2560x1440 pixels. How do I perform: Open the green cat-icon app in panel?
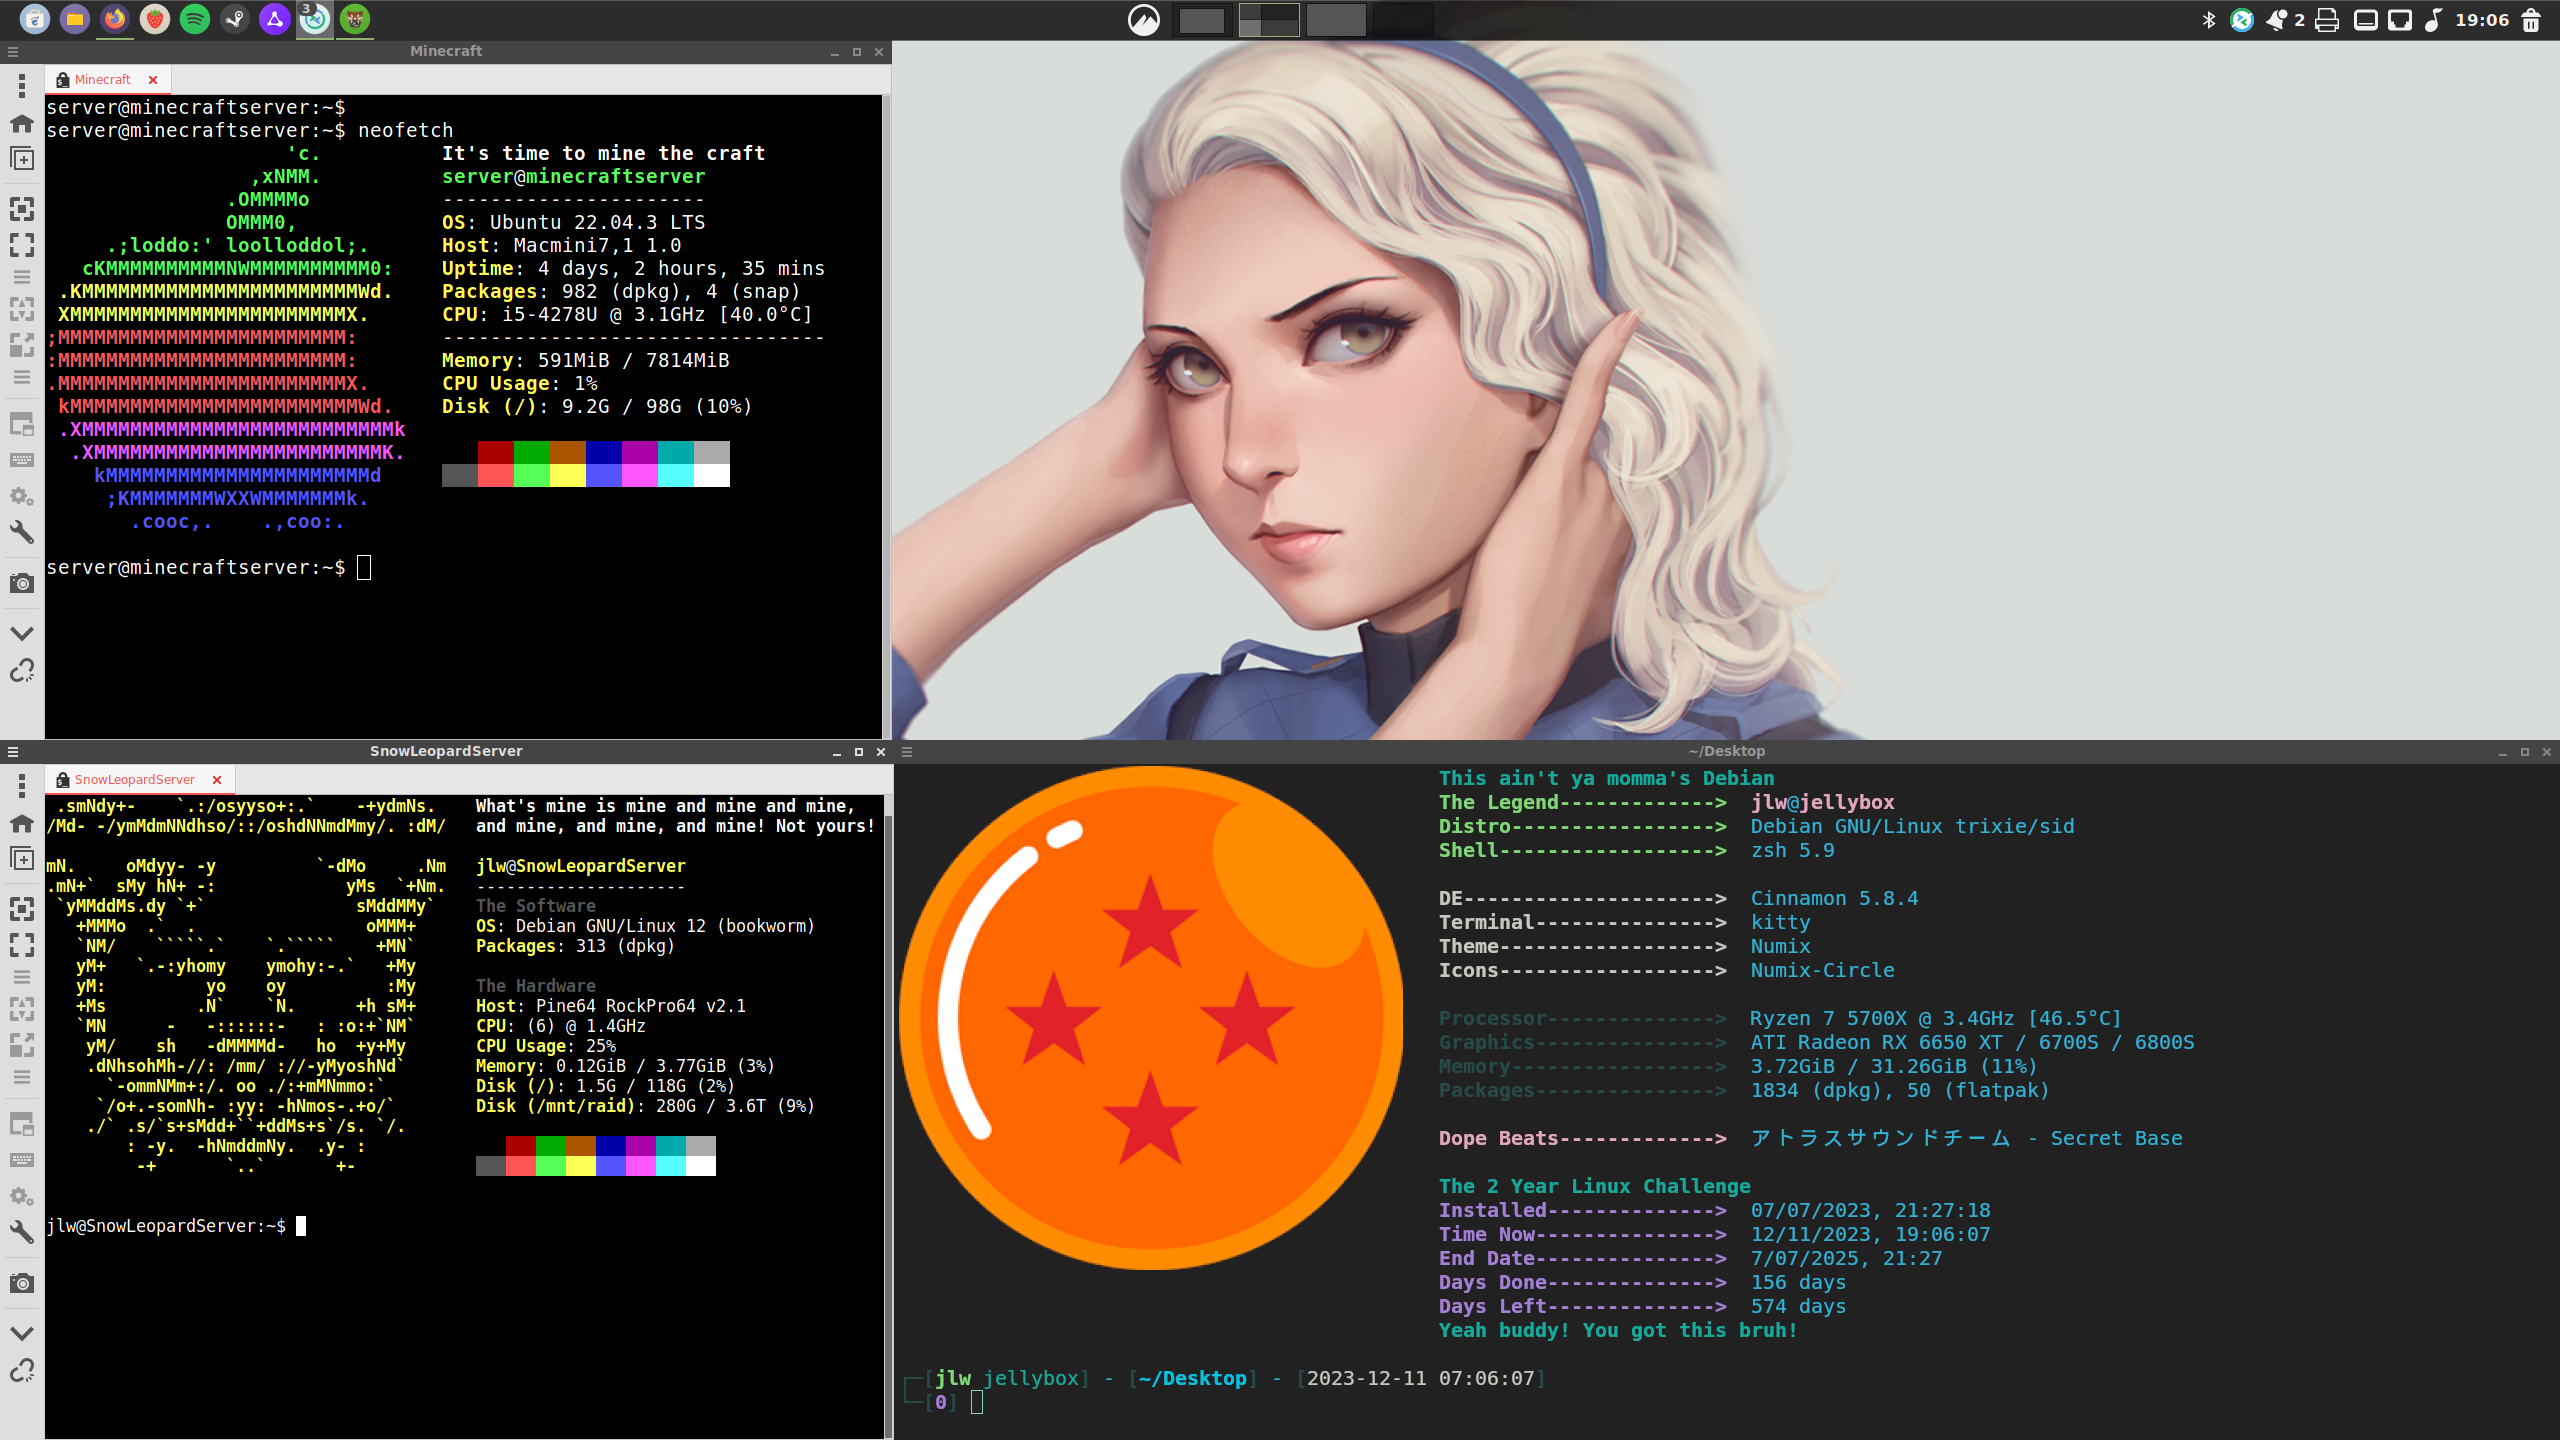355,19
